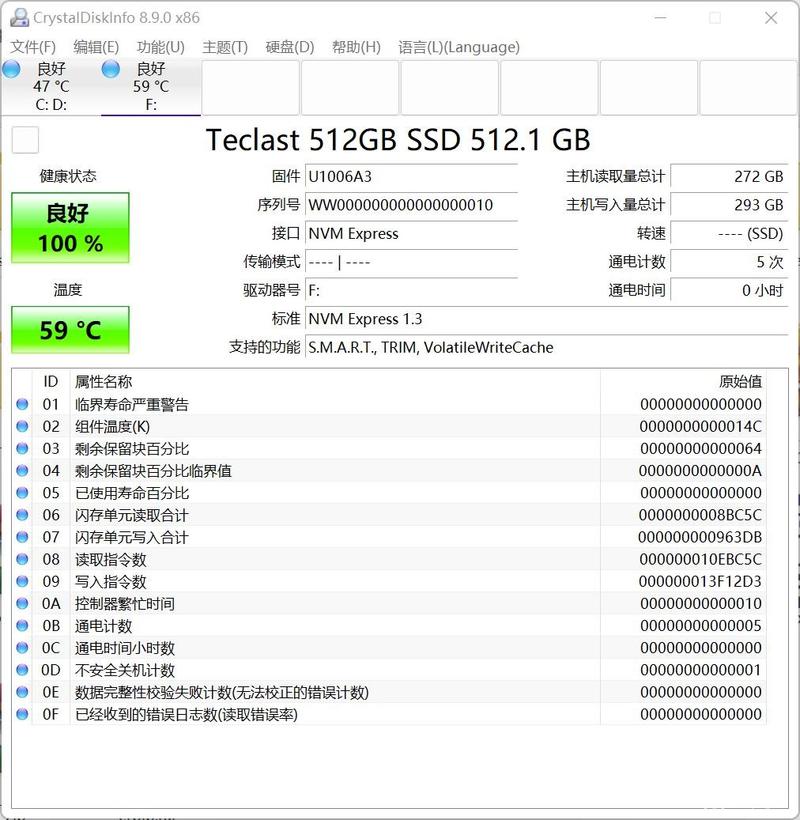This screenshot has width=800, height=820.
Task: Select the 剩余保留块百分比临界值 row
Action: click(x=389, y=471)
